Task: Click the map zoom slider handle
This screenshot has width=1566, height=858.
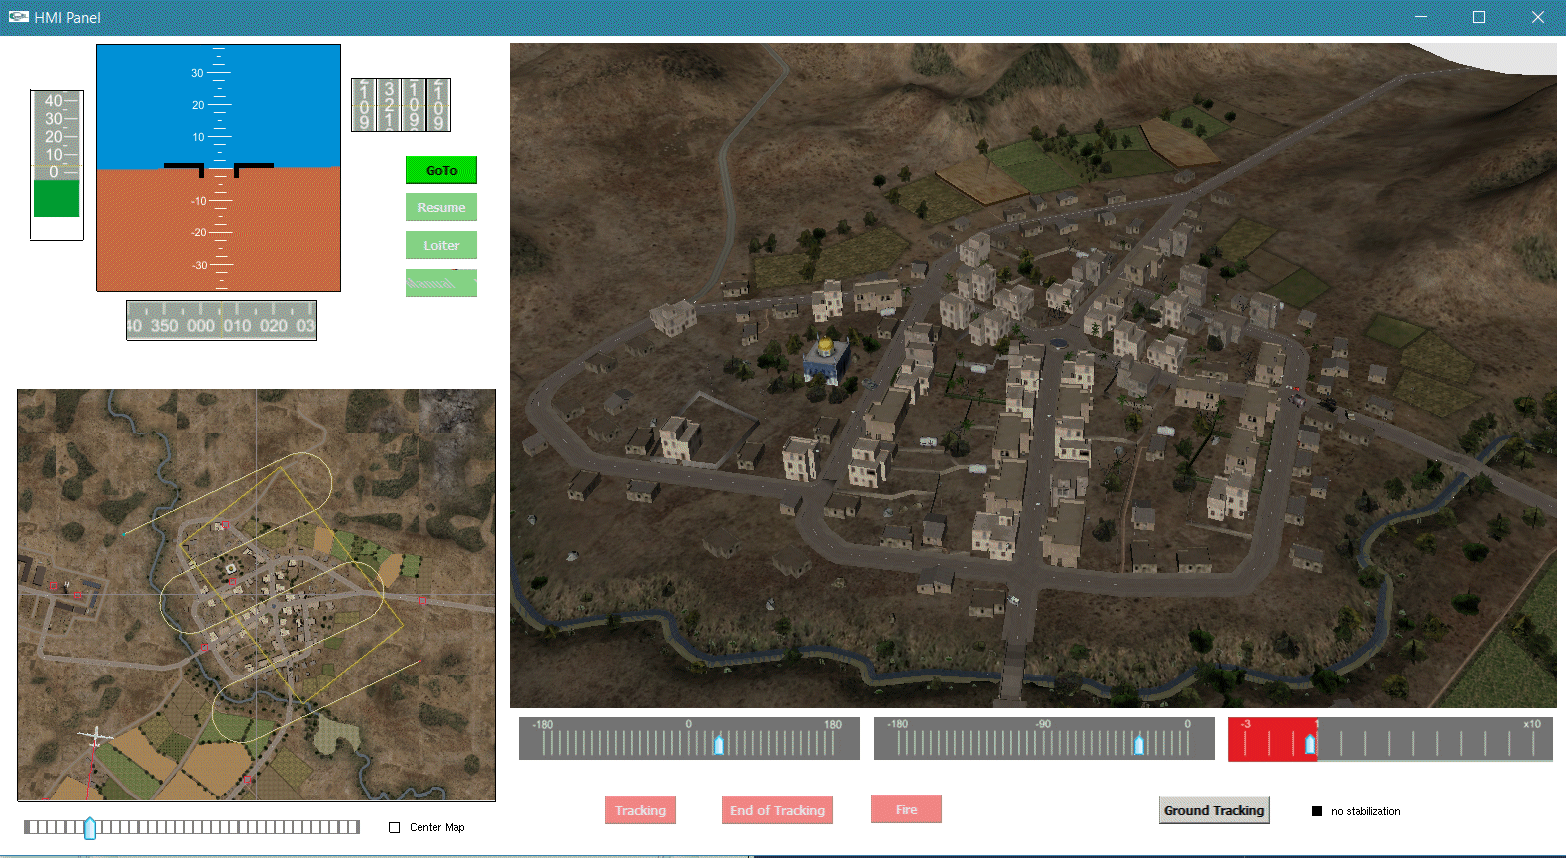Action: coord(90,828)
